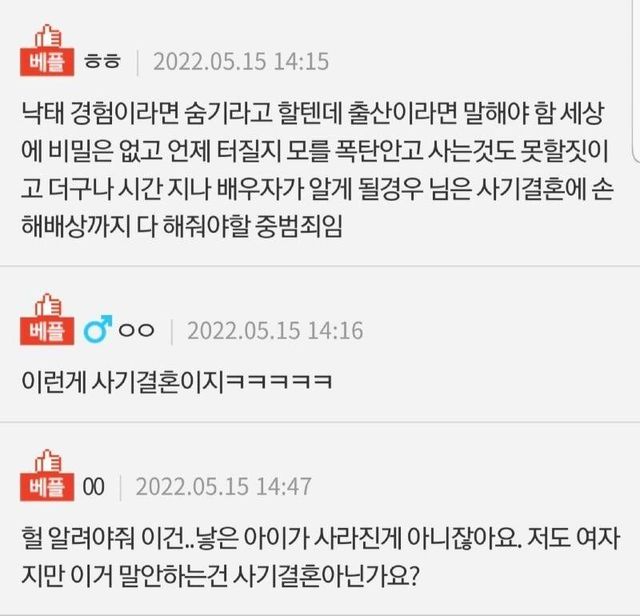Click the comment line starting with 헐 알려야줘

coord(320,538)
